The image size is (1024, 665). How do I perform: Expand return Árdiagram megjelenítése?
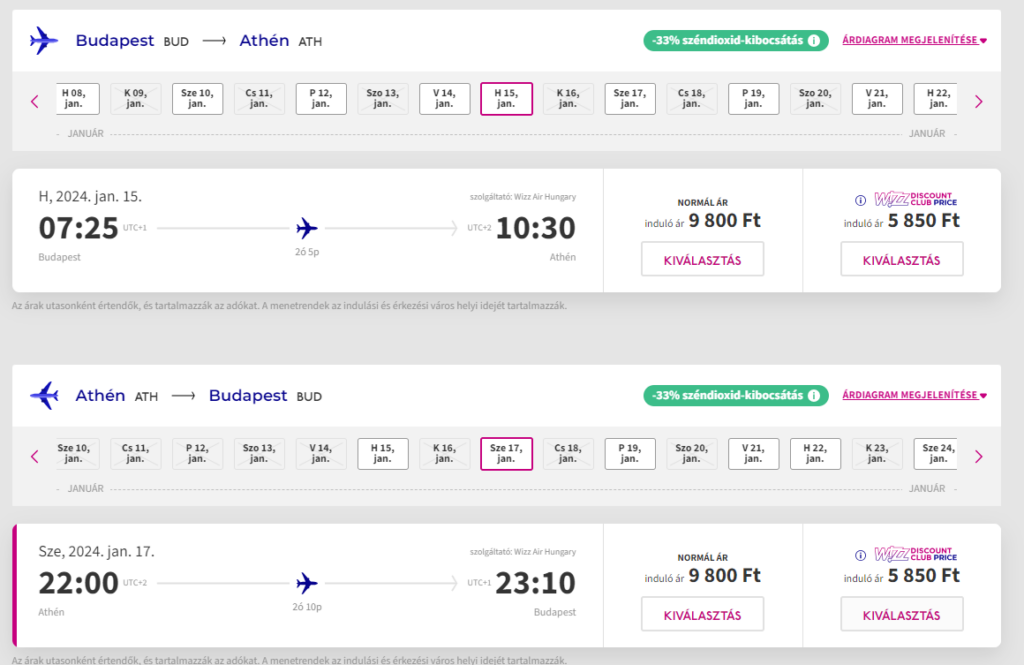914,396
